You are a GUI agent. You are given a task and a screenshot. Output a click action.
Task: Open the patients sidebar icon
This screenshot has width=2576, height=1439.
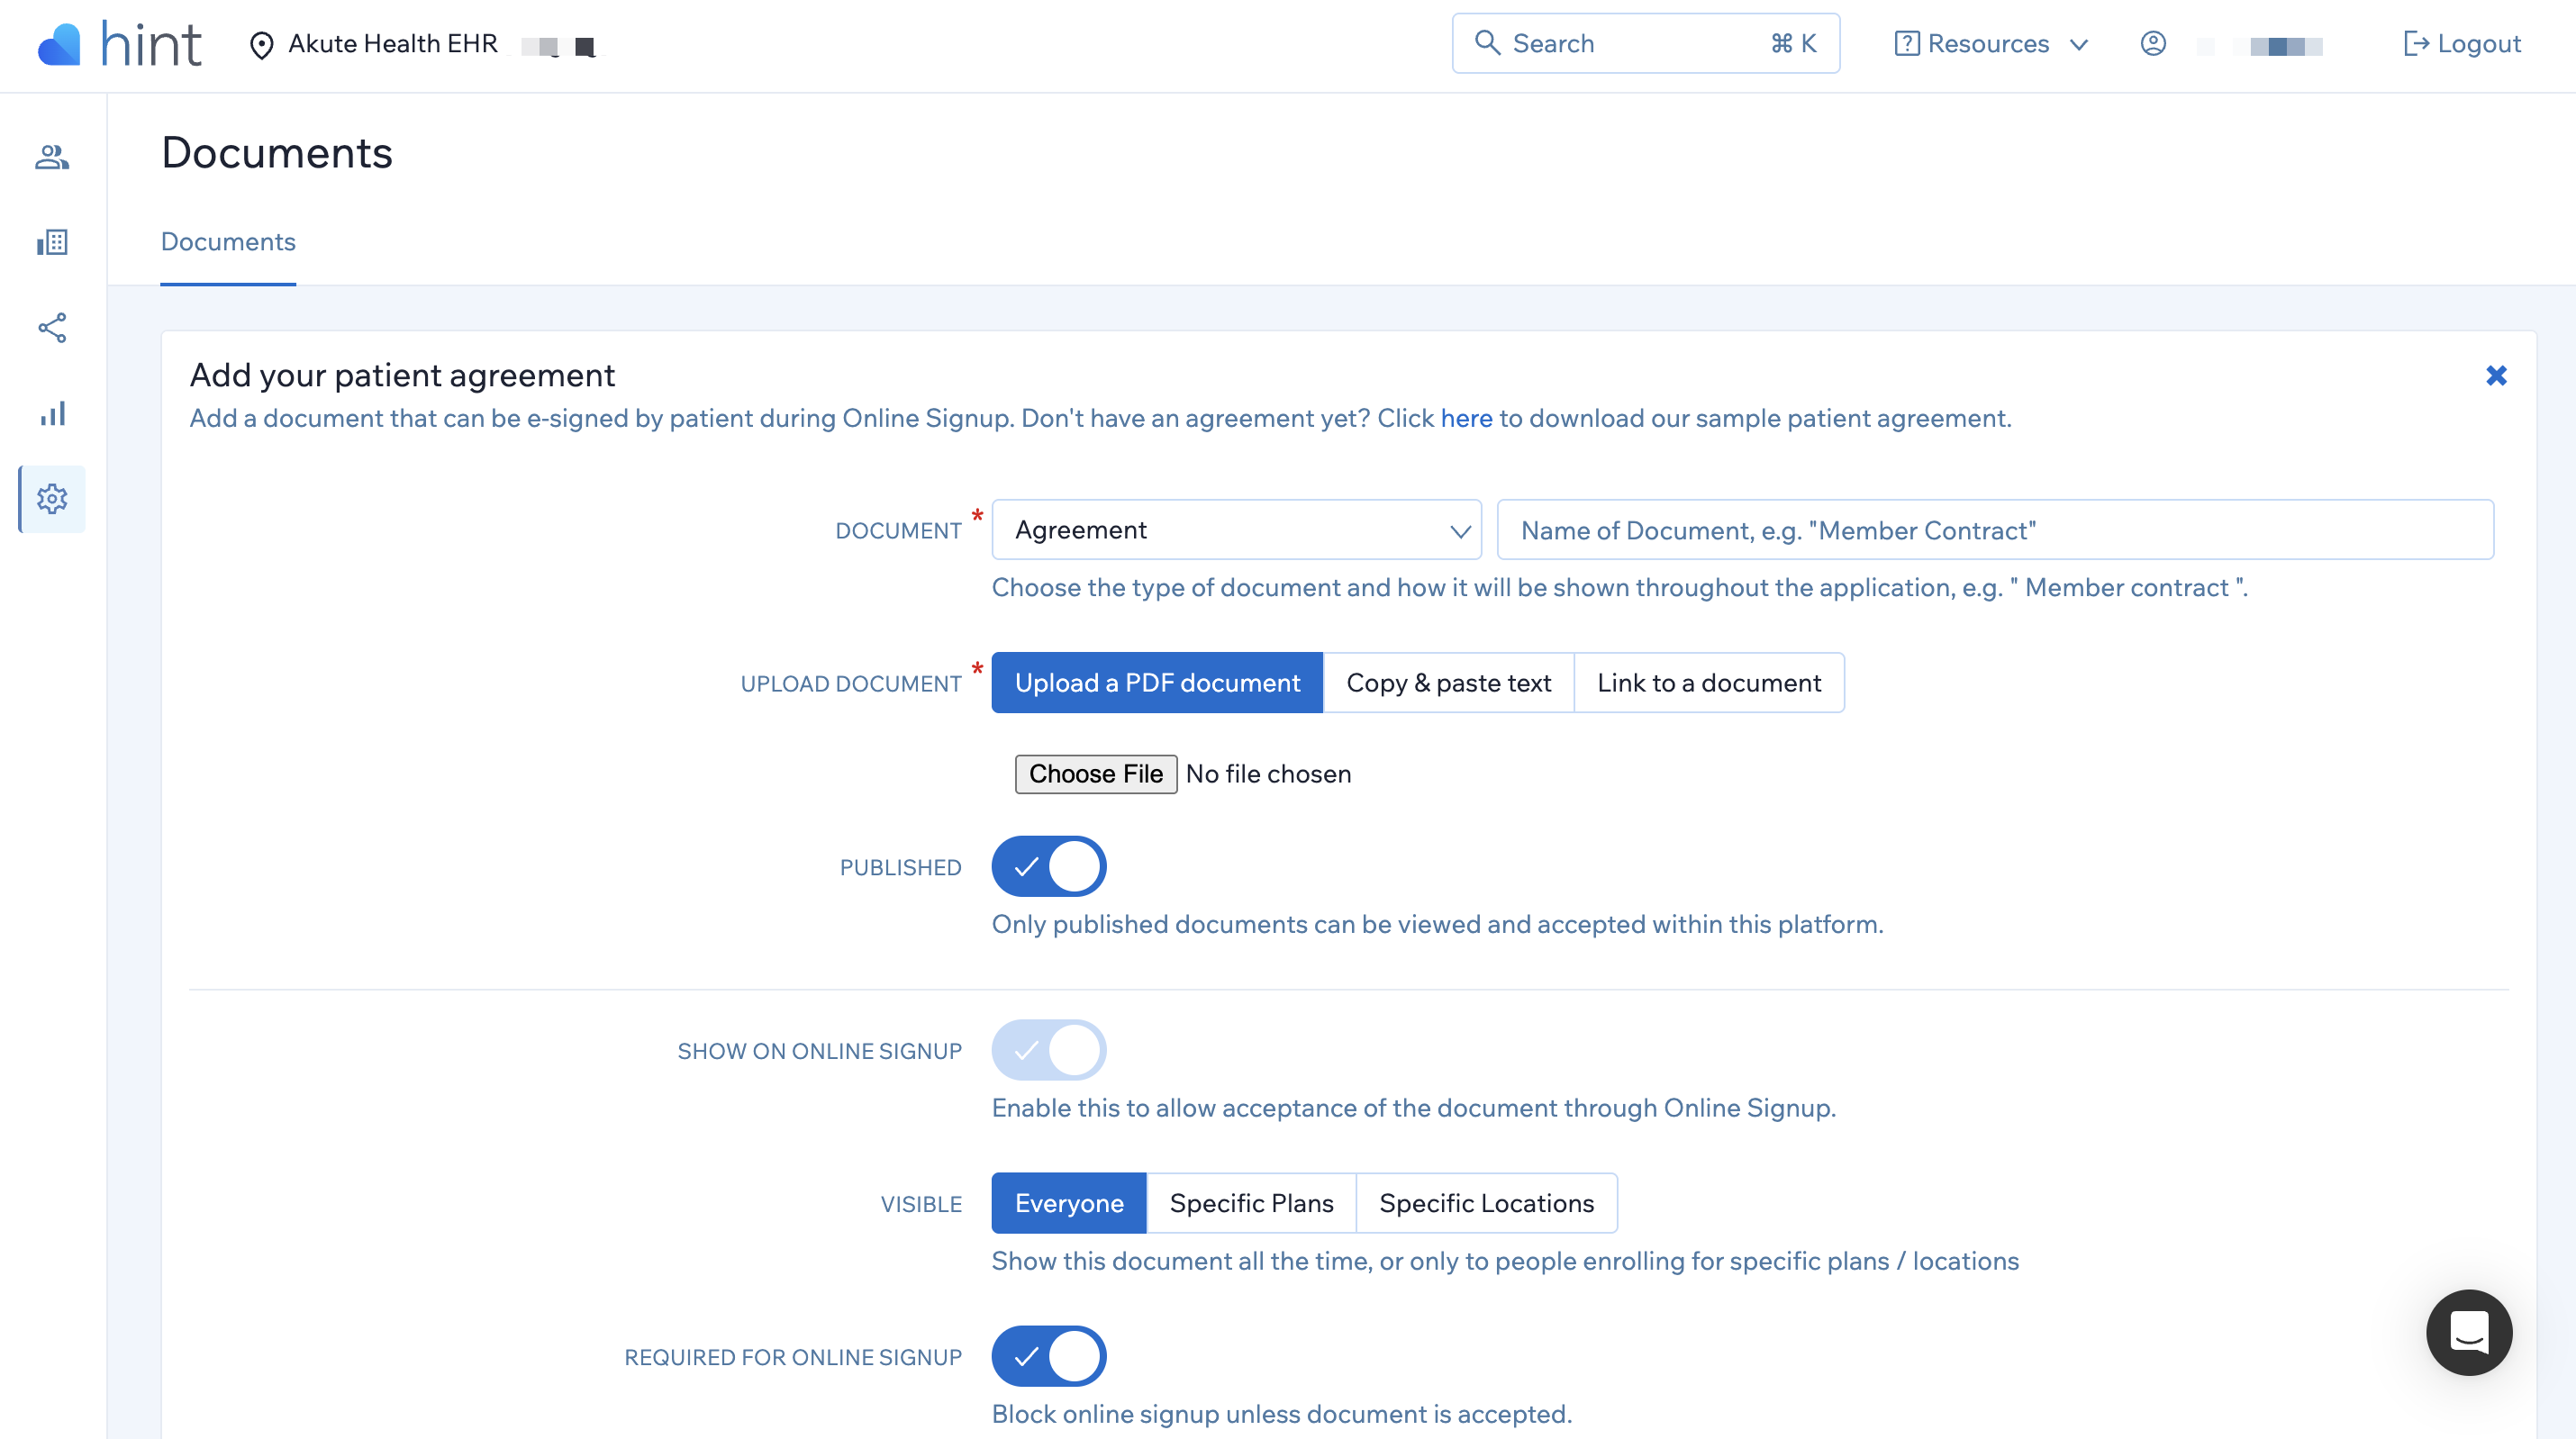(52, 157)
